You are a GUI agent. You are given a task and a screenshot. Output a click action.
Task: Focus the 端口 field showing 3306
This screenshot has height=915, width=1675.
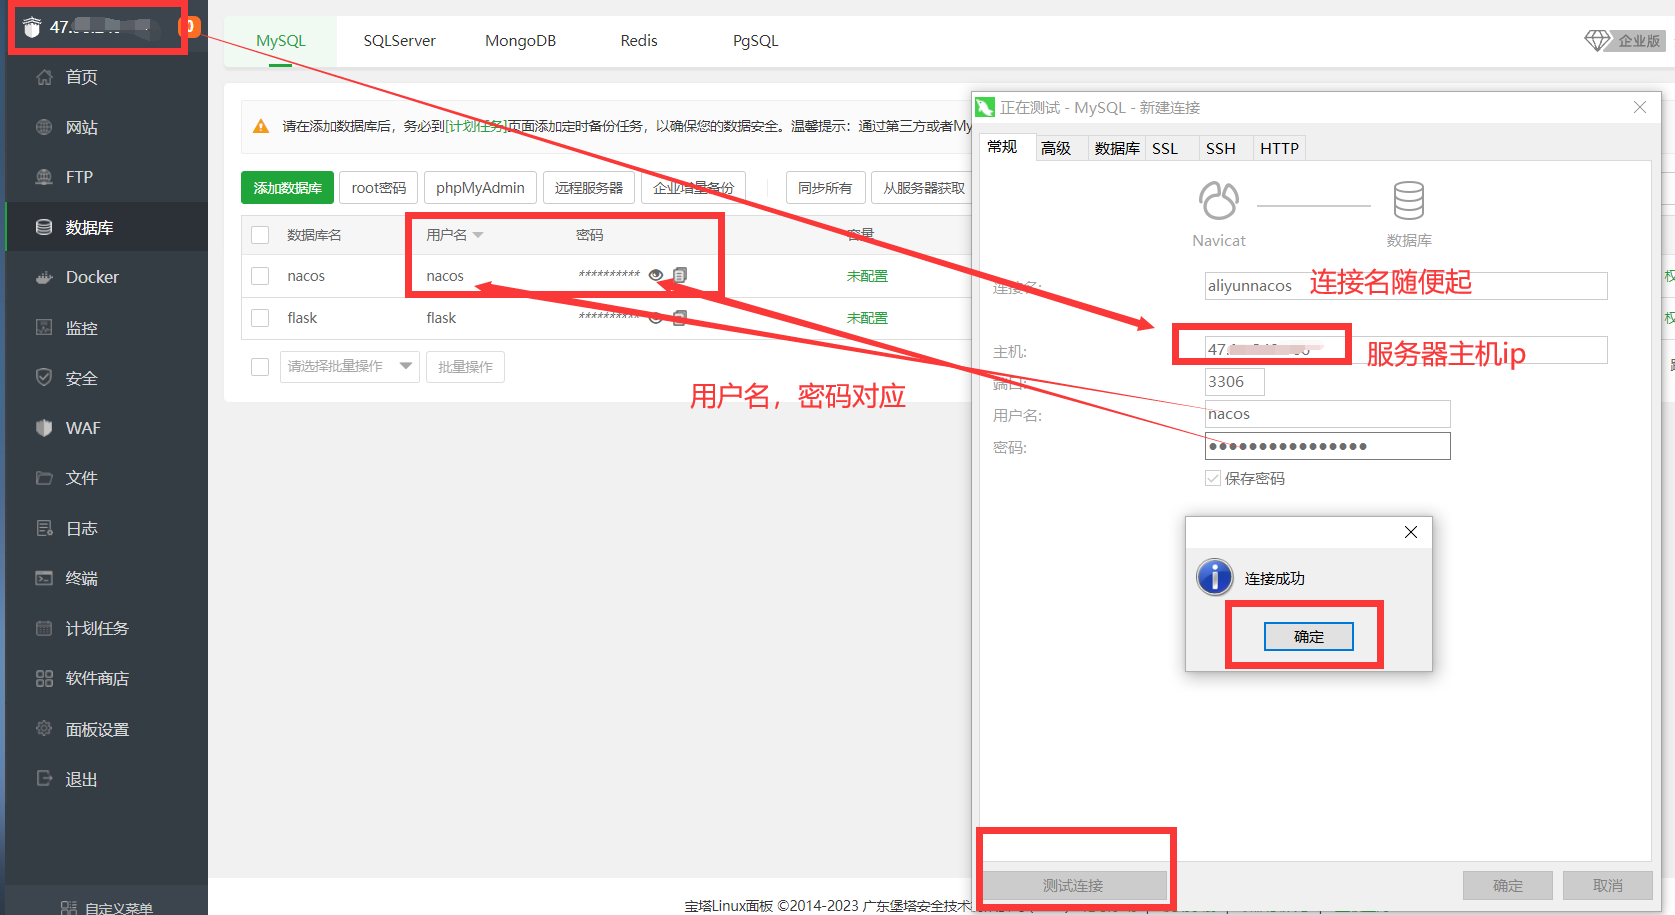click(1235, 382)
